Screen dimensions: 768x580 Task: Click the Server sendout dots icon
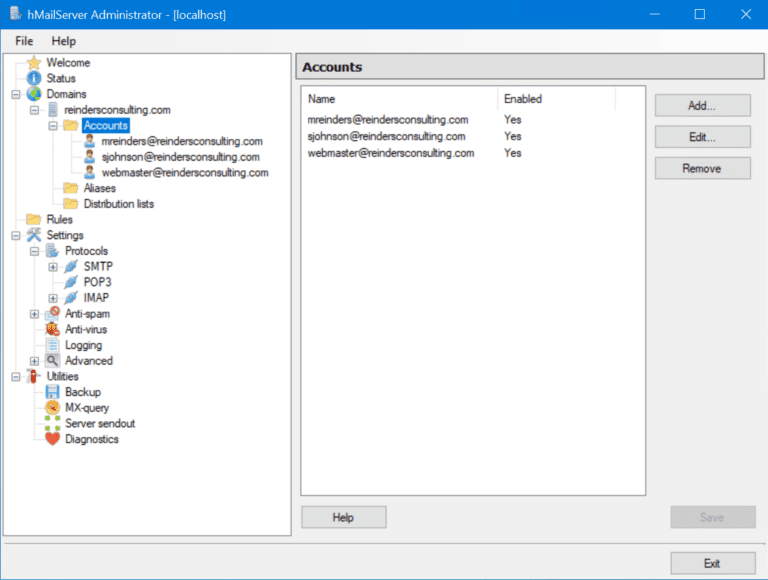[x=52, y=423]
